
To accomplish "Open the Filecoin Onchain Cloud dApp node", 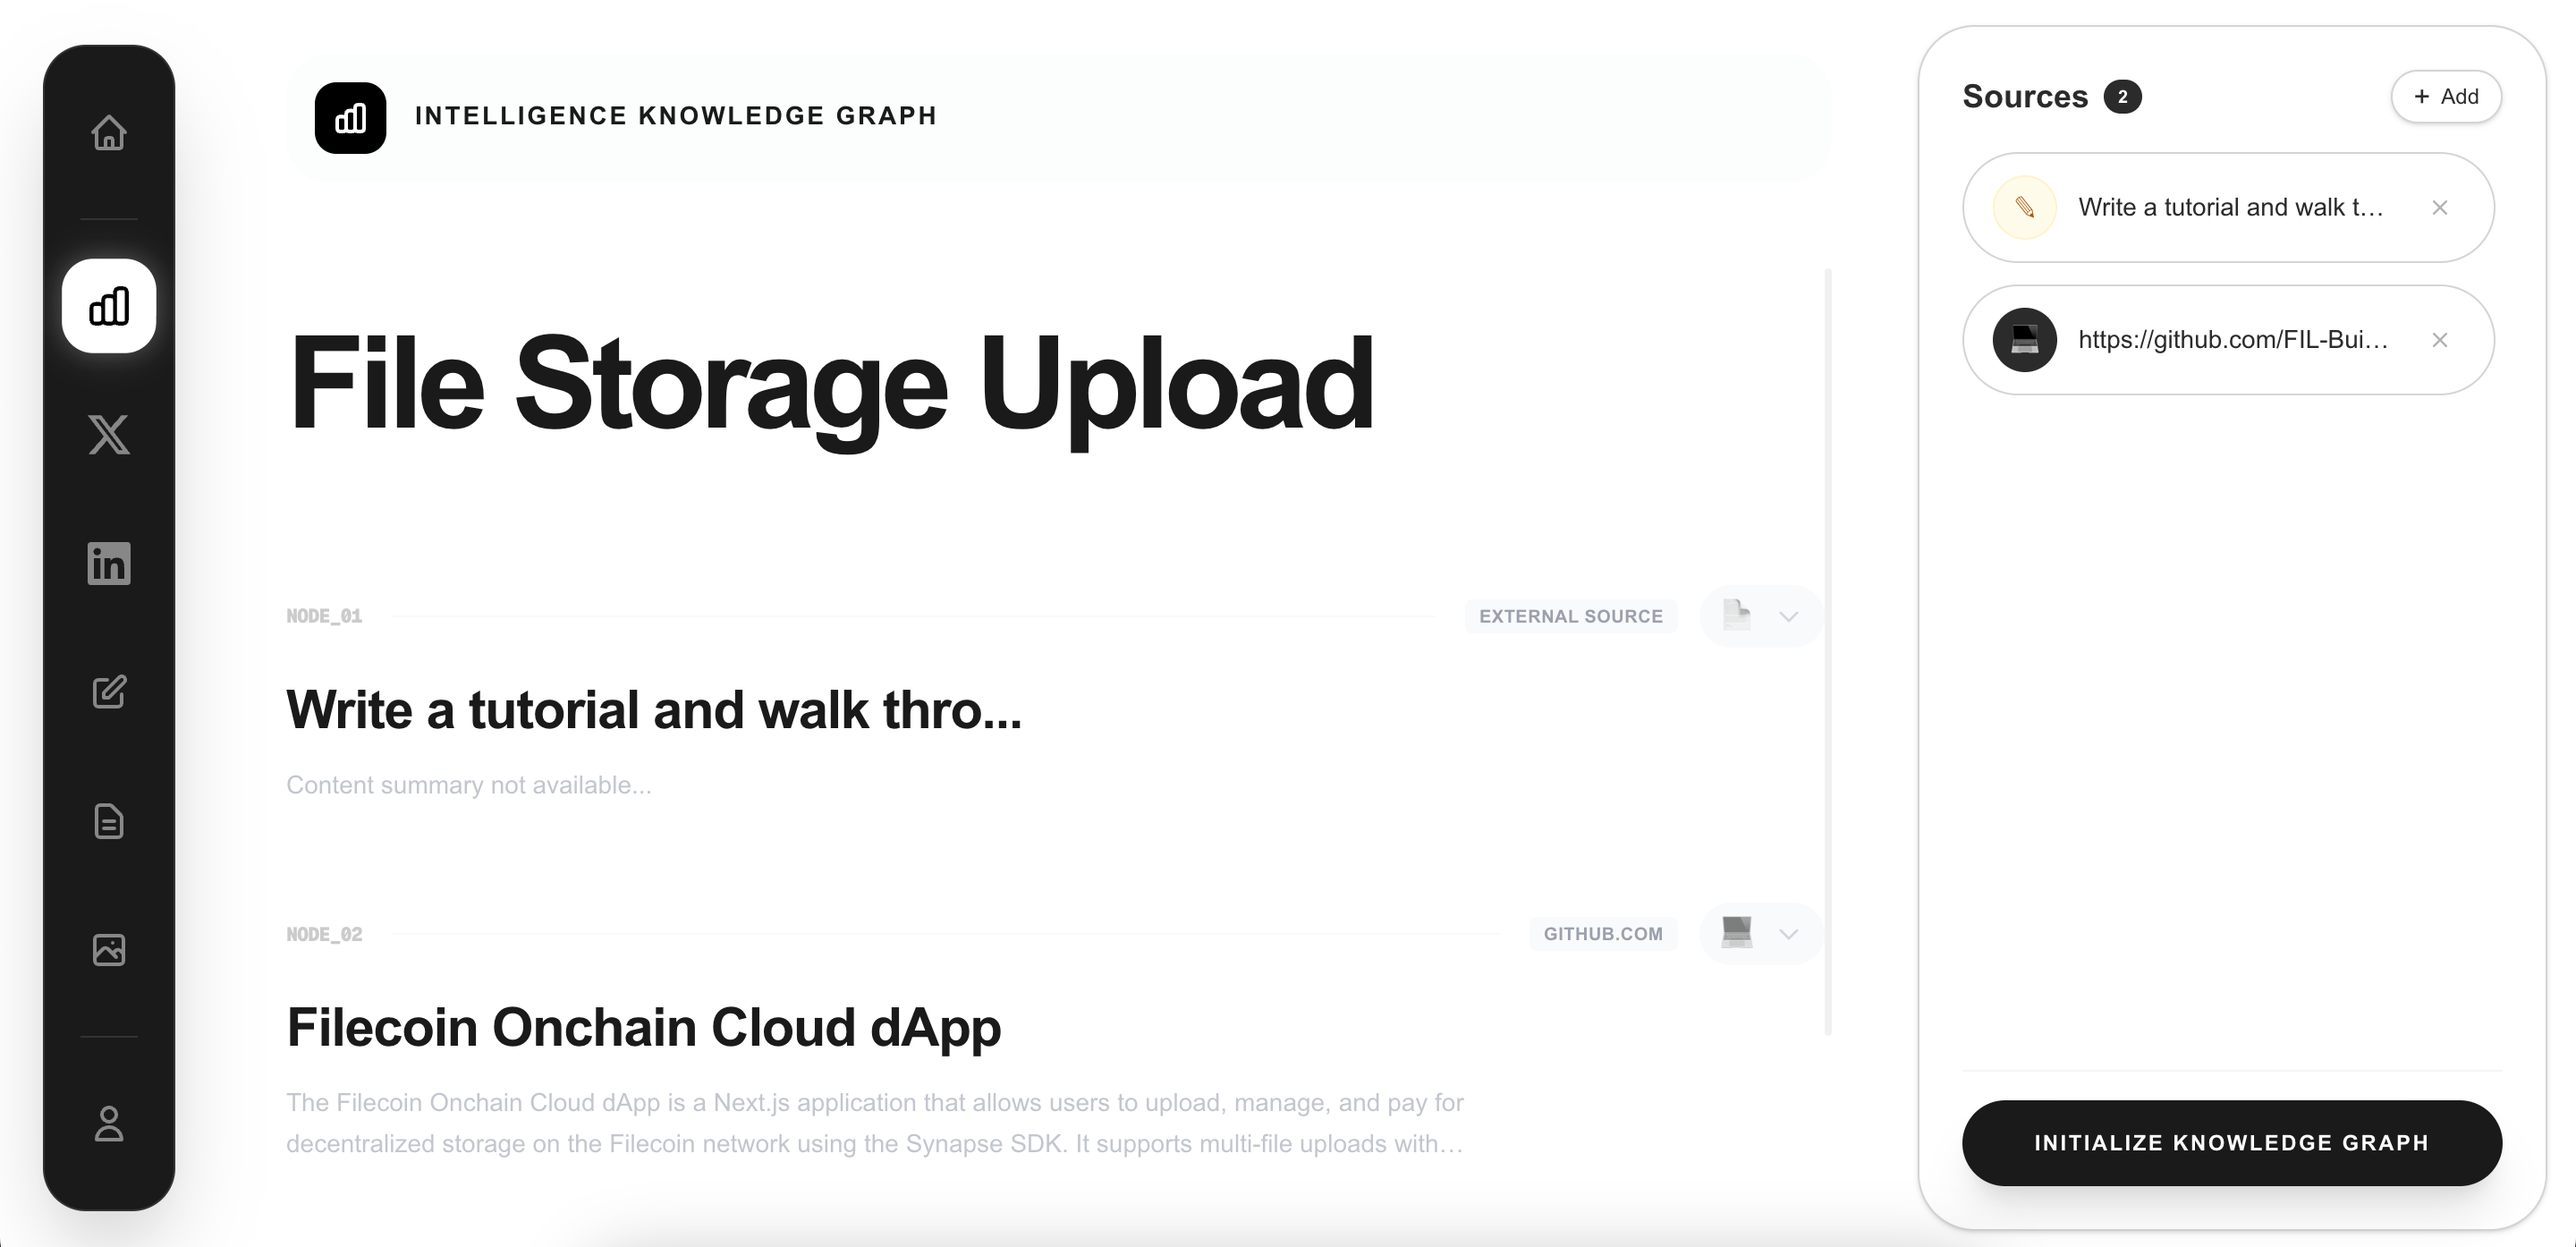I will pos(643,1027).
